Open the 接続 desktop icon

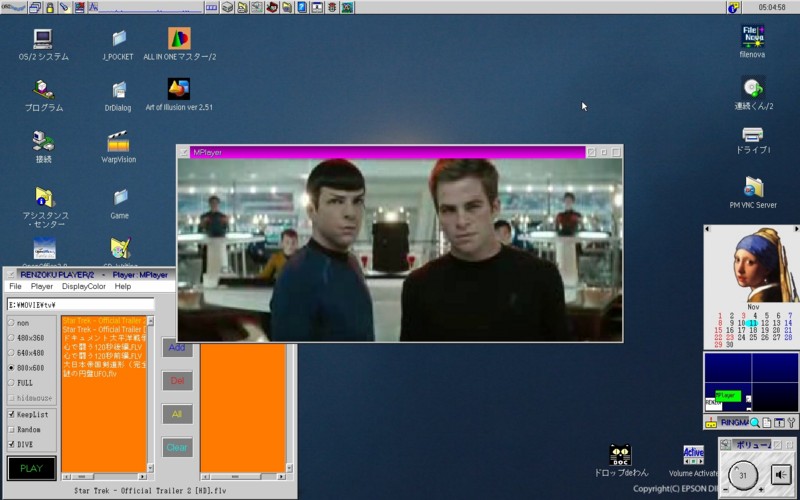pyautogui.click(x=43, y=141)
